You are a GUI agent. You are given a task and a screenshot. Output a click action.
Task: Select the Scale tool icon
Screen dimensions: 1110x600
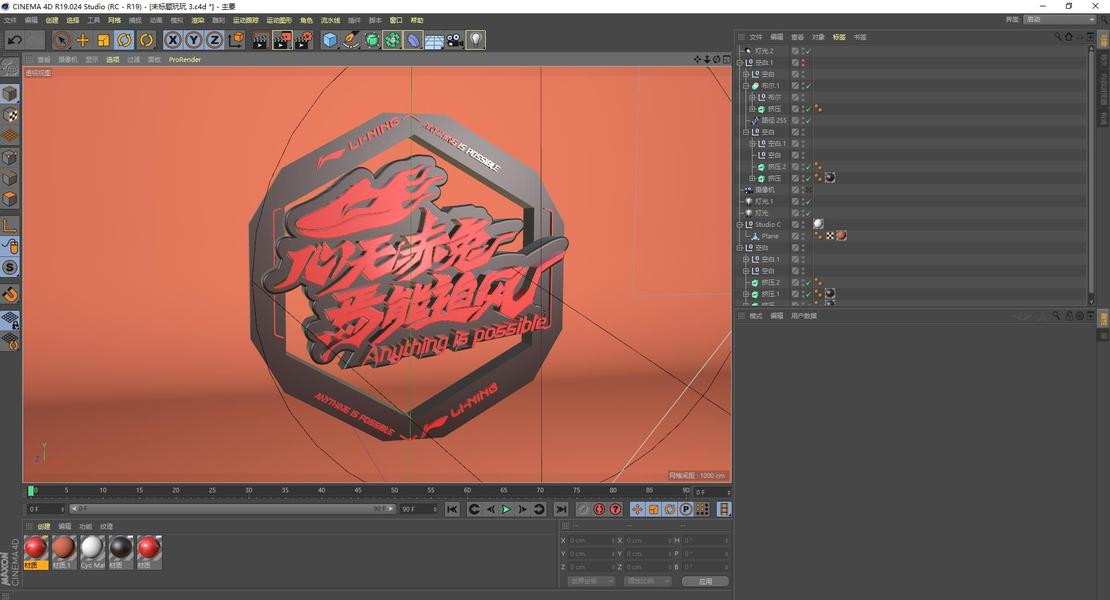click(x=103, y=40)
